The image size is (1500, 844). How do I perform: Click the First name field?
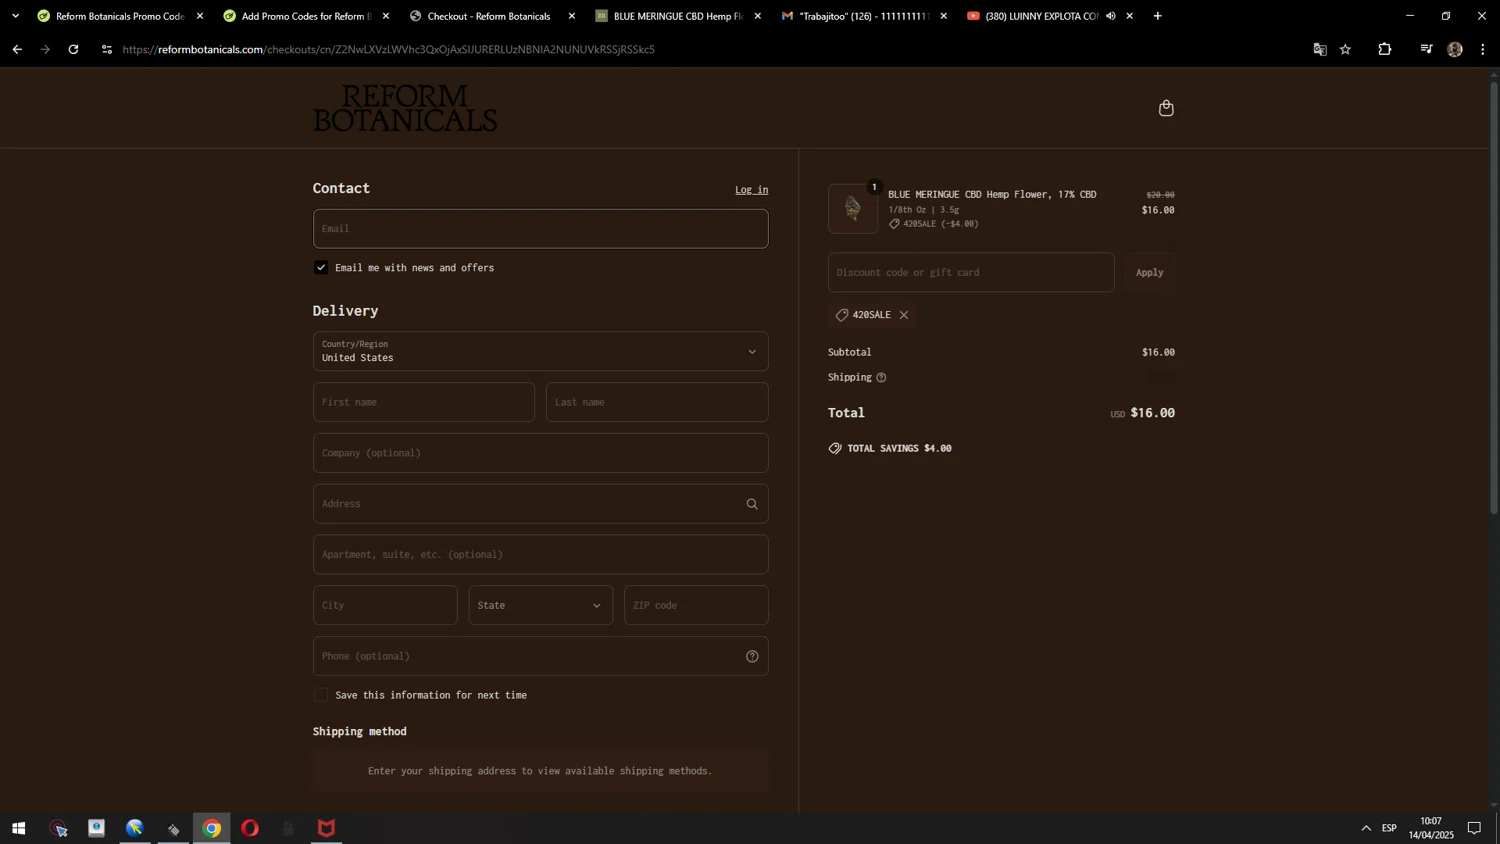[424, 403]
